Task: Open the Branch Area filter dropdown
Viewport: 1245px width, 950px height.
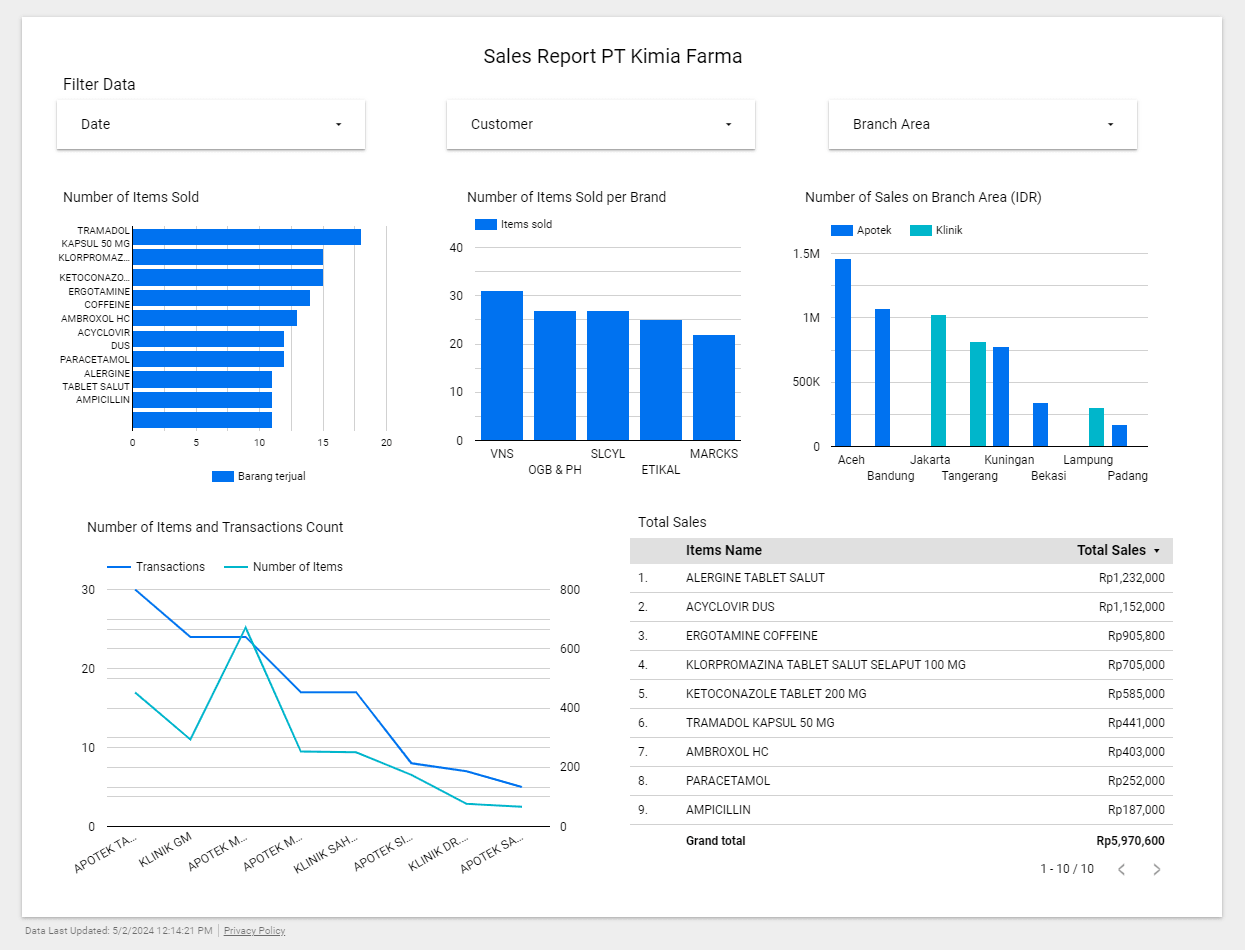Action: click(983, 124)
